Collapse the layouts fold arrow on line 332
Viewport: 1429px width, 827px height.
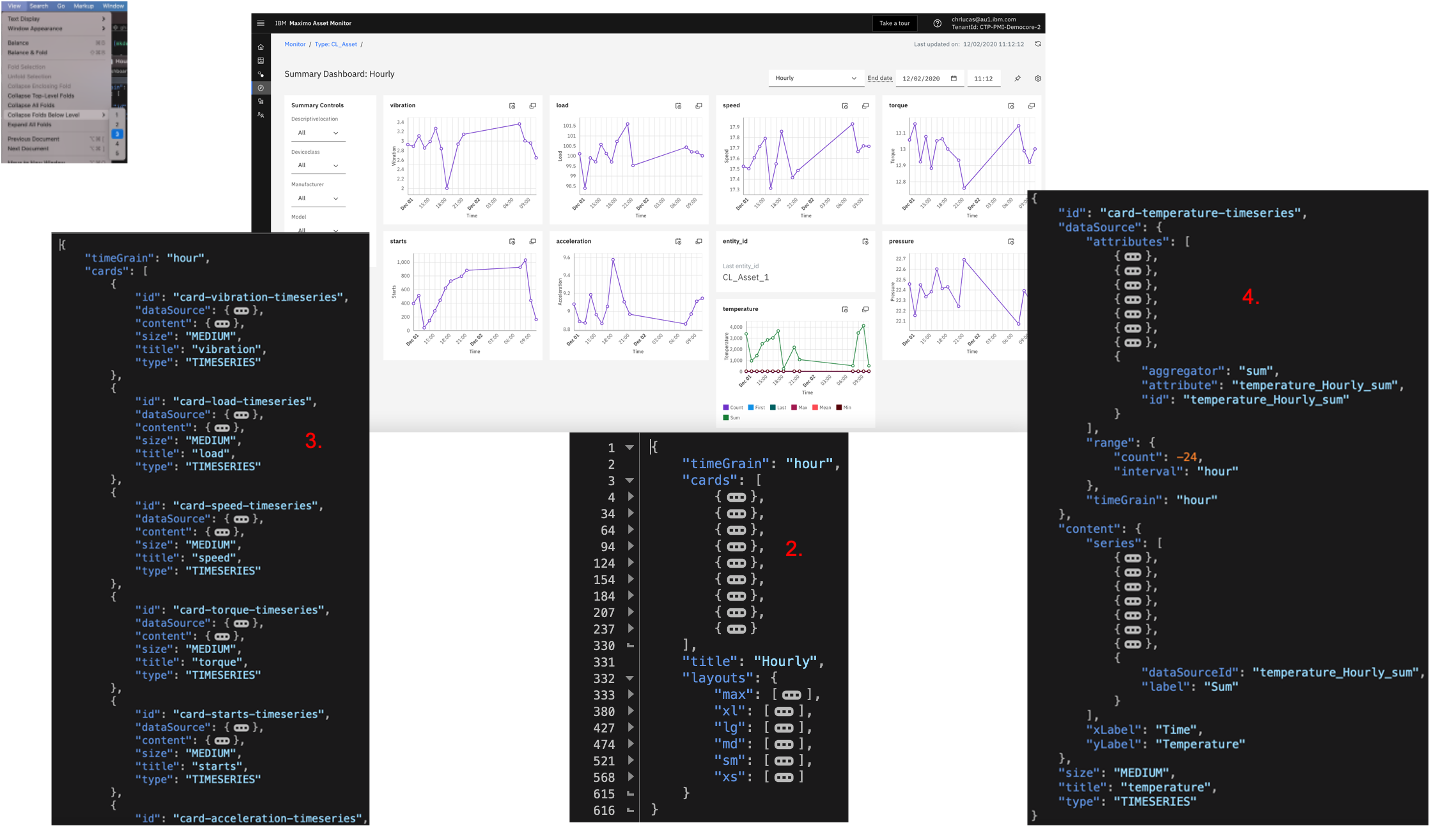(x=629, y=678)
